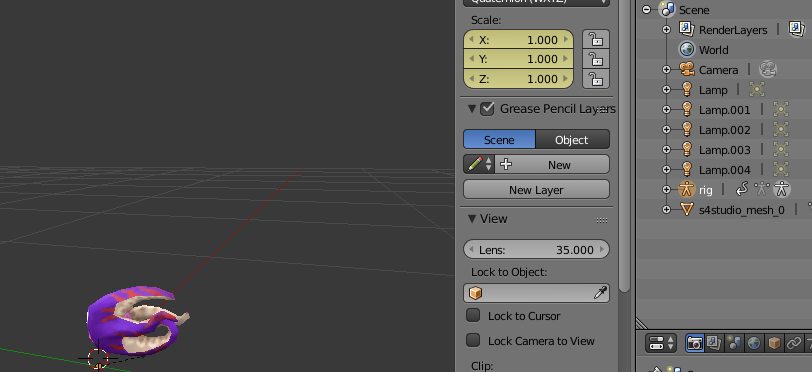Toggle the Scale Y lock

coord(596,59)
